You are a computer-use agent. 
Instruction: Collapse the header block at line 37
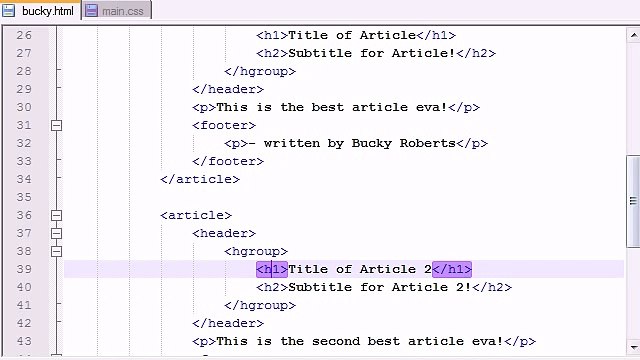57,233
